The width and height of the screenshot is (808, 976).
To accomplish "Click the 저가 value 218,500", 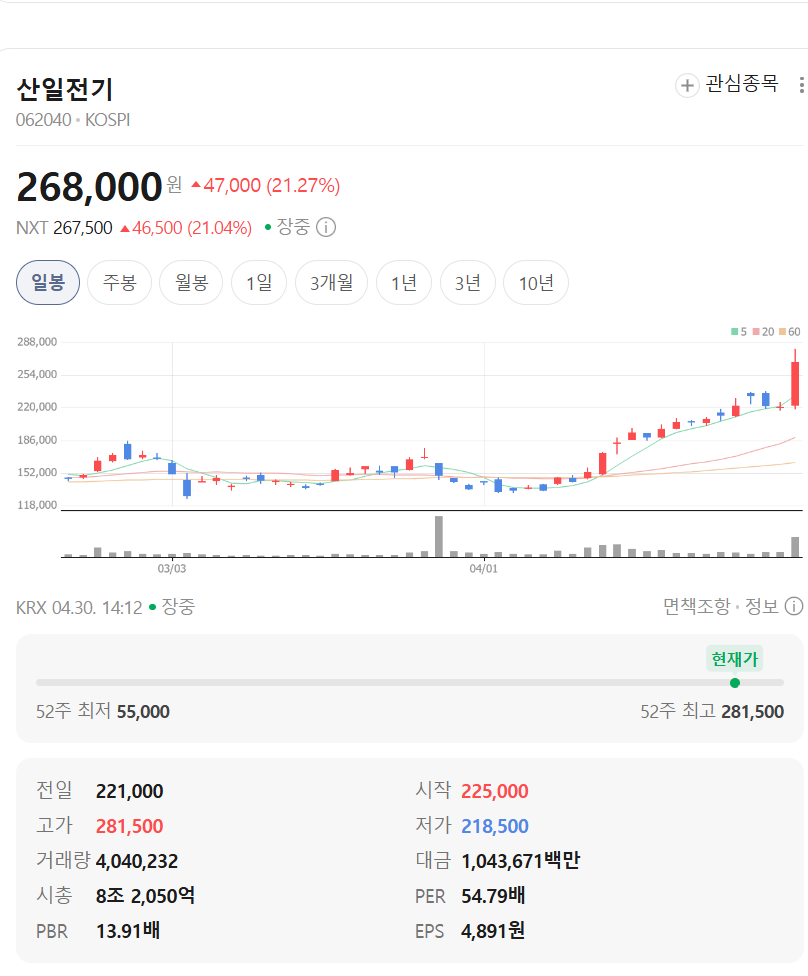I will click(495, 826).
